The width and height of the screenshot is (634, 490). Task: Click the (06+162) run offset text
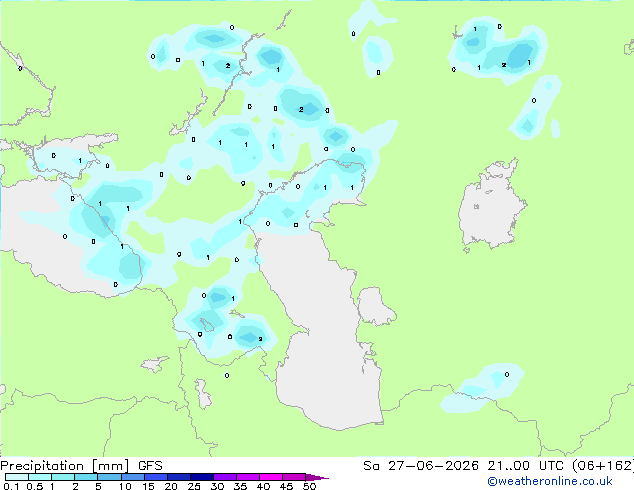pos(602,466)
